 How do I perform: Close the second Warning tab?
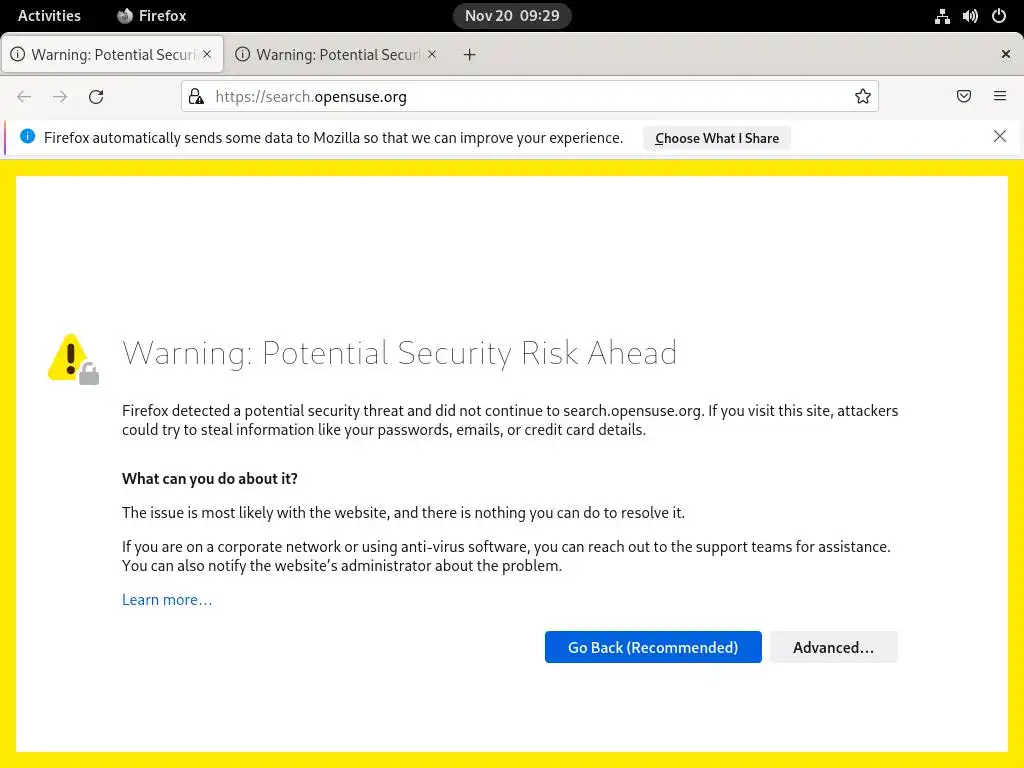(432, 54)
